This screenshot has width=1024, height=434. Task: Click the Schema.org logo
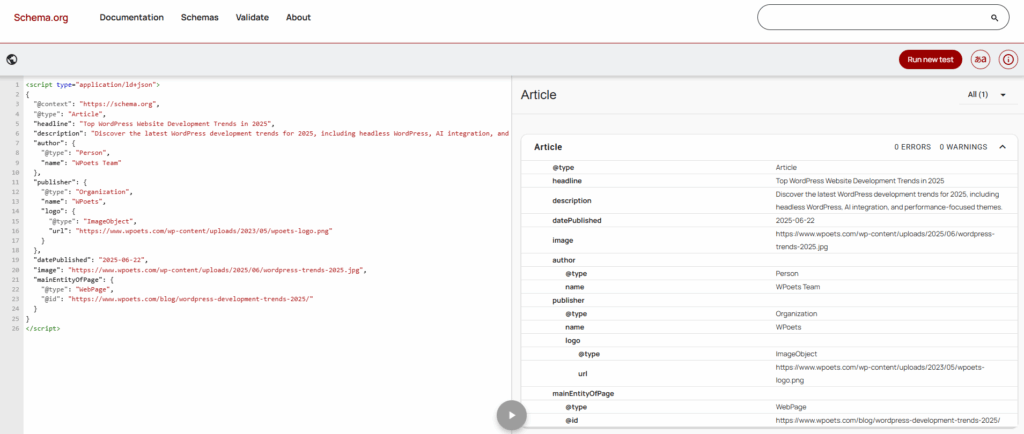coord(40,18)
